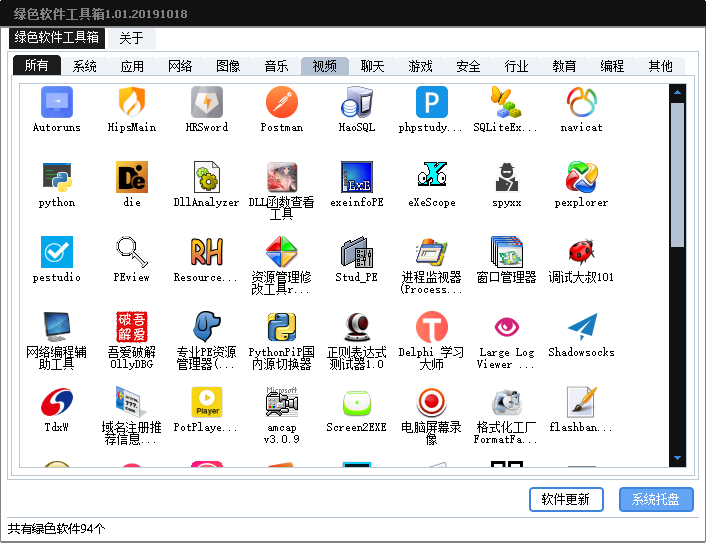Open Resource Hacker RH icon

(207, 252)
